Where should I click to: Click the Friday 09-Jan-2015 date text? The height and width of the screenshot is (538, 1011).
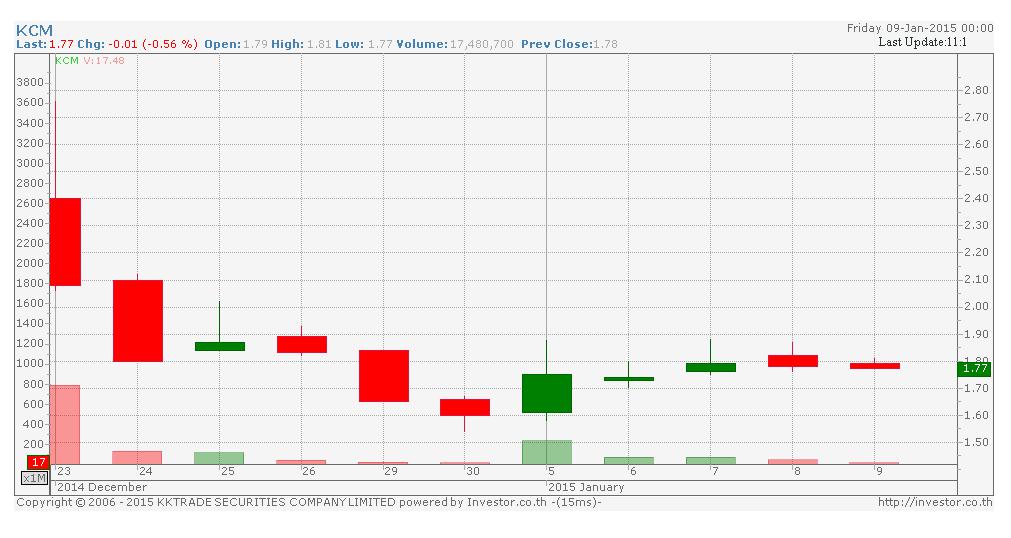point(920,28)
